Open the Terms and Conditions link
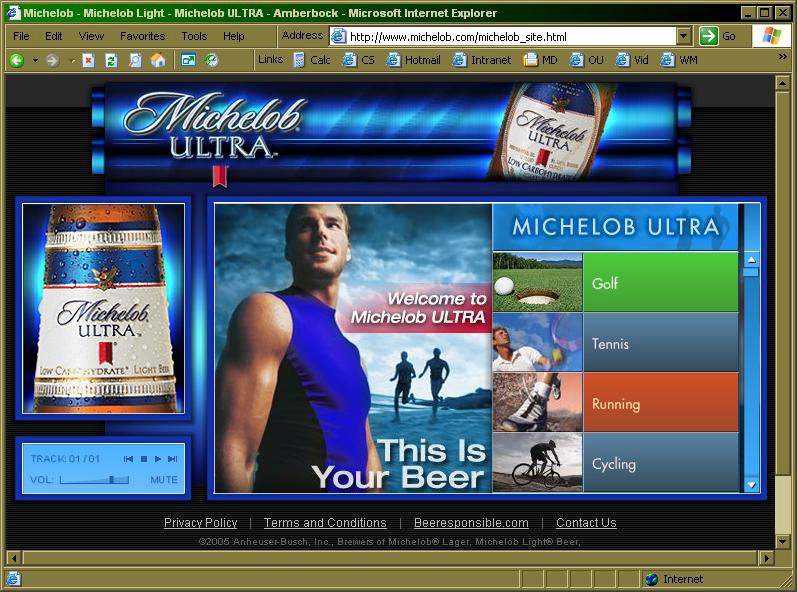This screenshot has width=797, height=592. pyautogui.click(x=325, y=523)
